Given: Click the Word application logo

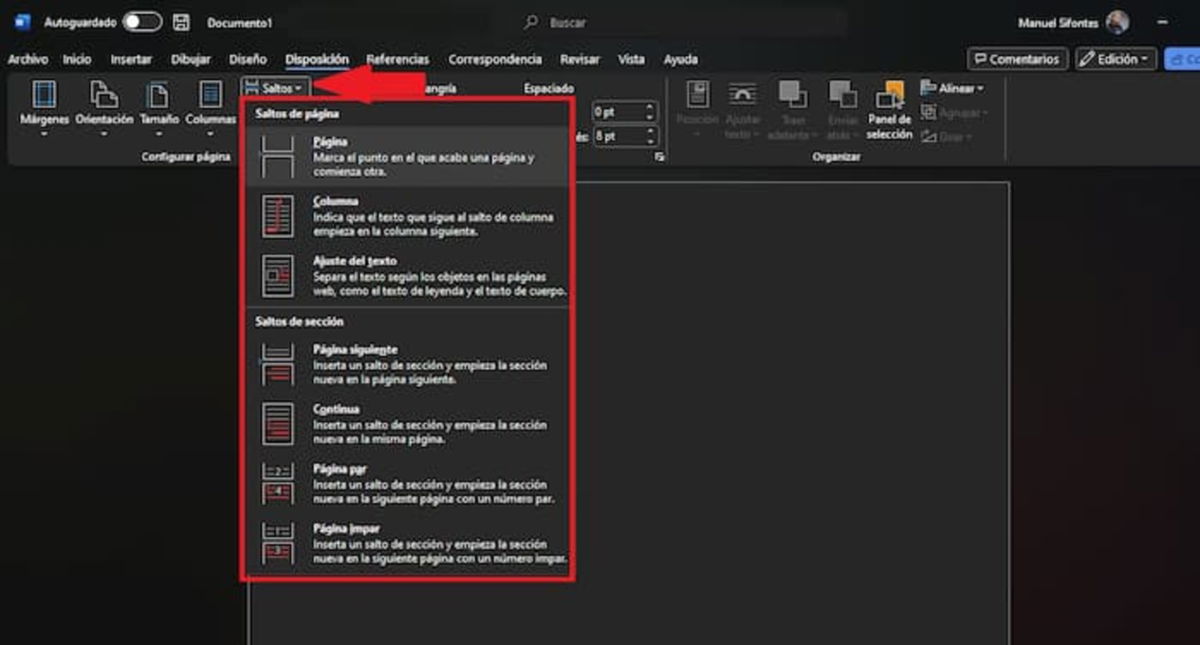Looking at the screenshot, I should pyautogui.click(x=22, y=22).
